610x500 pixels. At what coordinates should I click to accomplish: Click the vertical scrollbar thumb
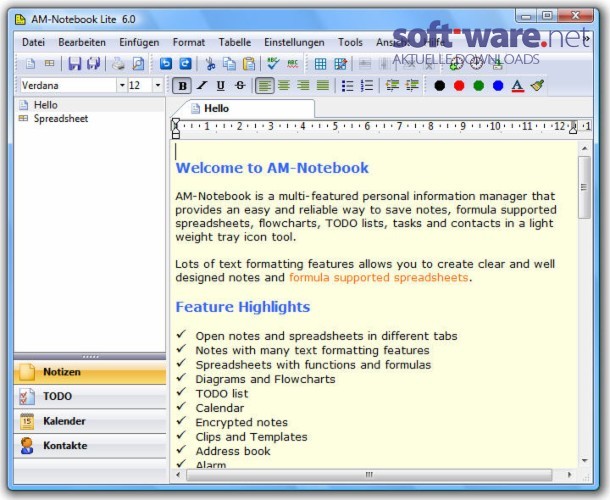(x=584, y=187)
